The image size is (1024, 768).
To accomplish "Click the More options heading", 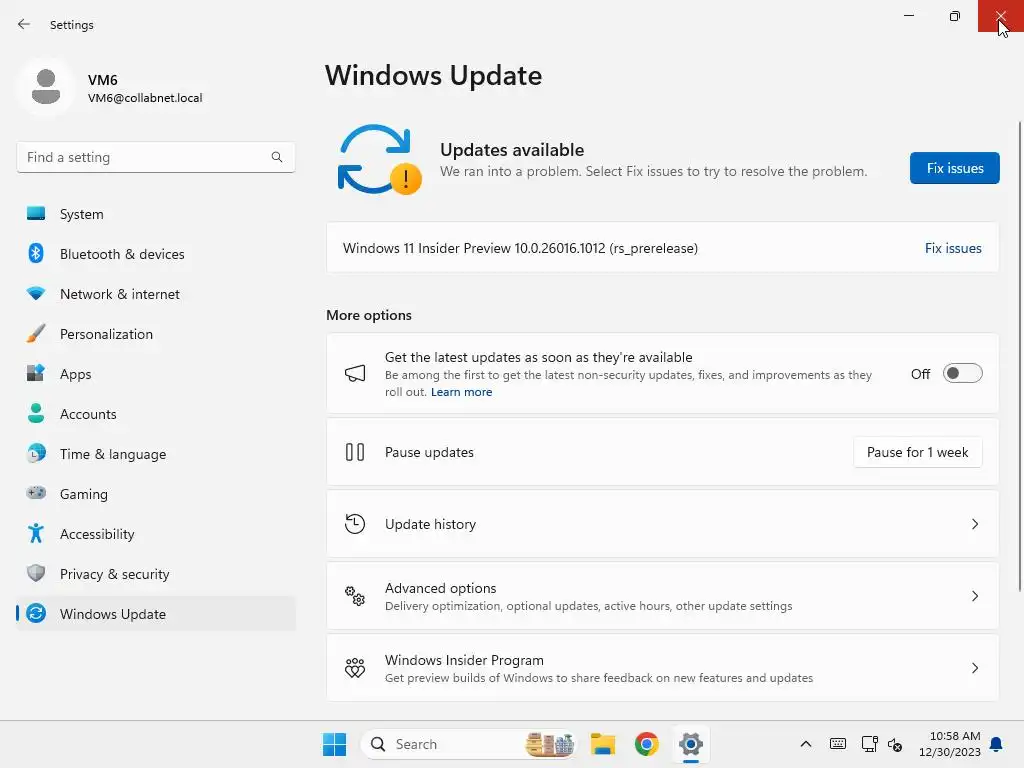I will coord(369,315).
